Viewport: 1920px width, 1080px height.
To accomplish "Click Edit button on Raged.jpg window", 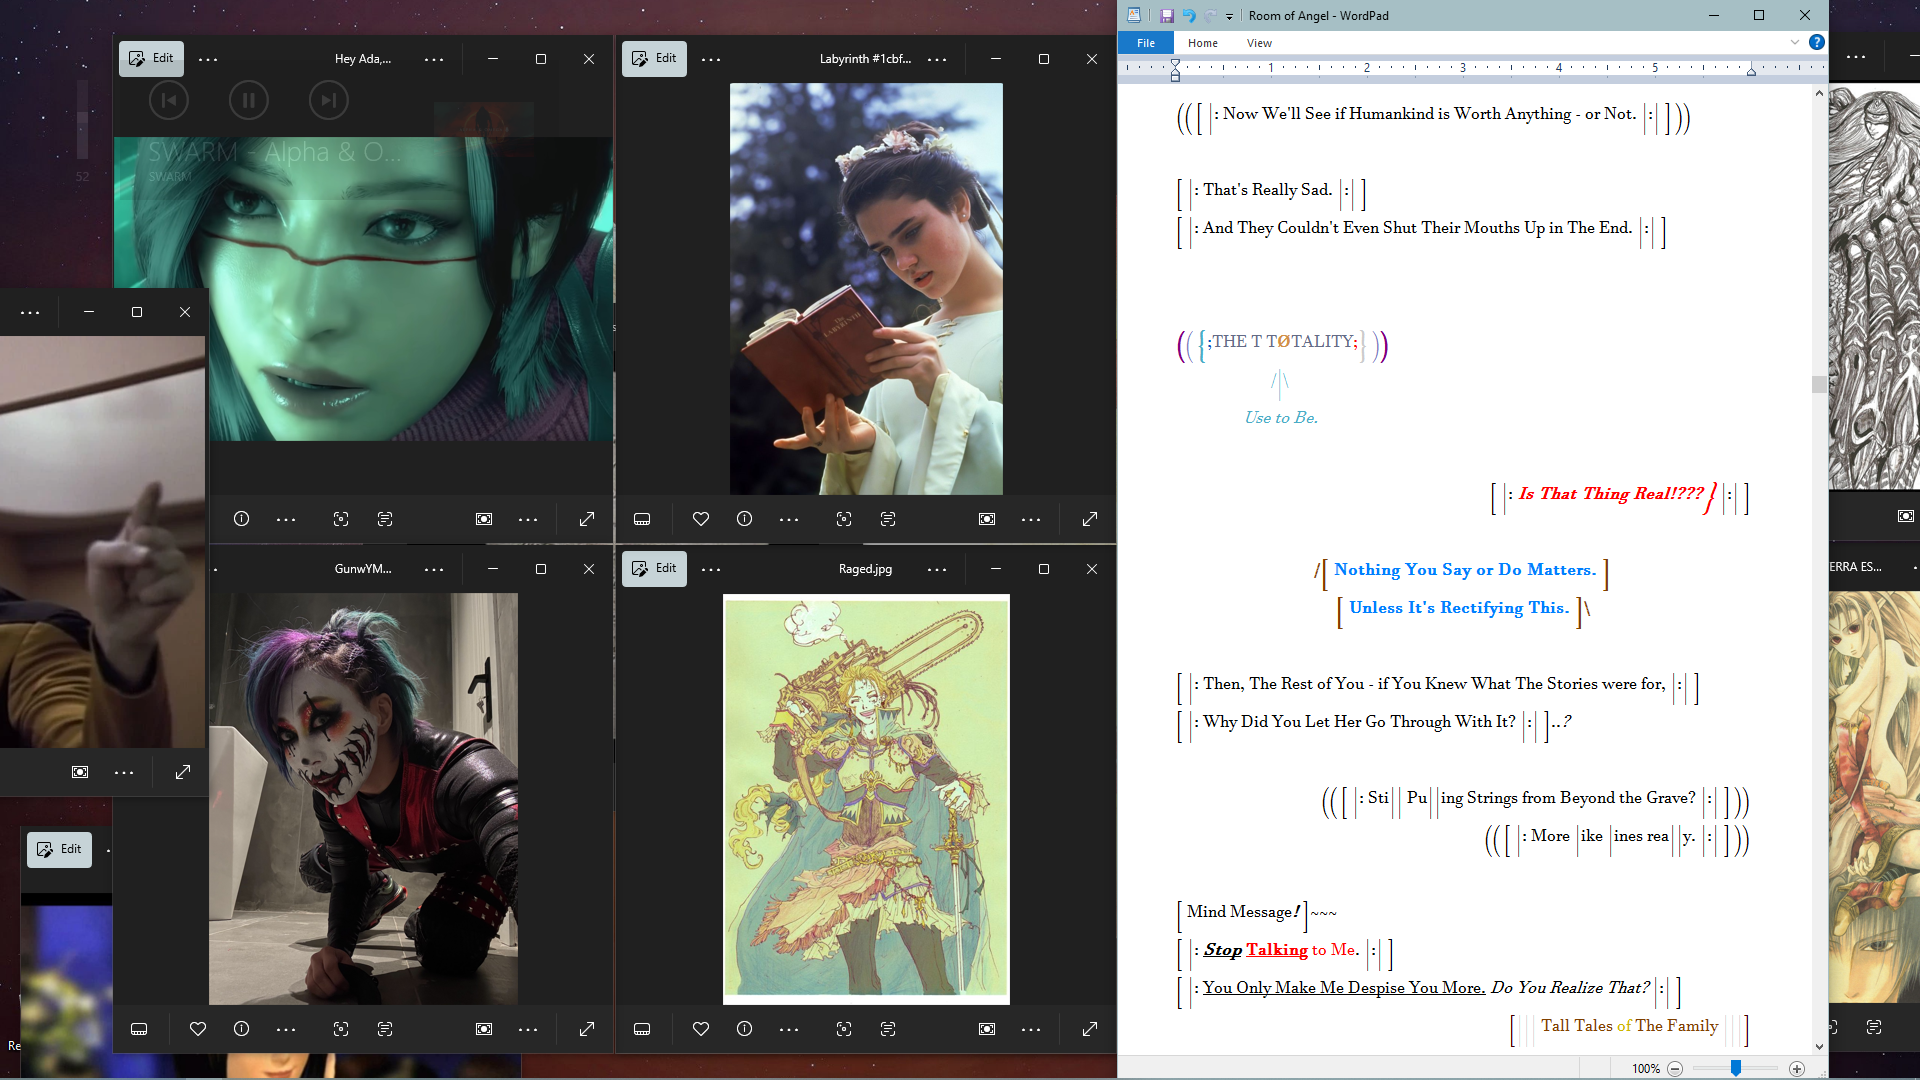I will [x=654, y=568].
